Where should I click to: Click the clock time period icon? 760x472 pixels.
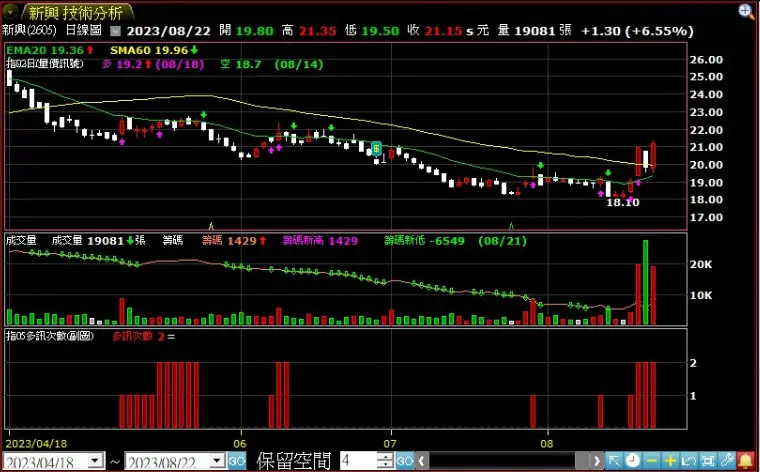coord(633,461)
